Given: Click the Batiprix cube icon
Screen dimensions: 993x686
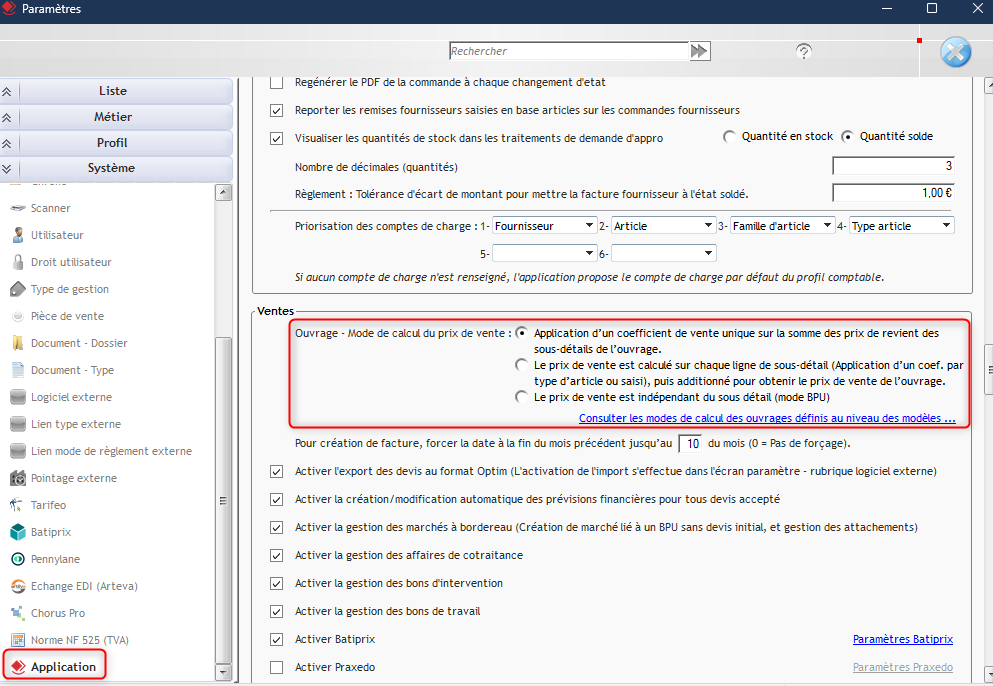Looking at the screenshot, I should coord(18,532).
